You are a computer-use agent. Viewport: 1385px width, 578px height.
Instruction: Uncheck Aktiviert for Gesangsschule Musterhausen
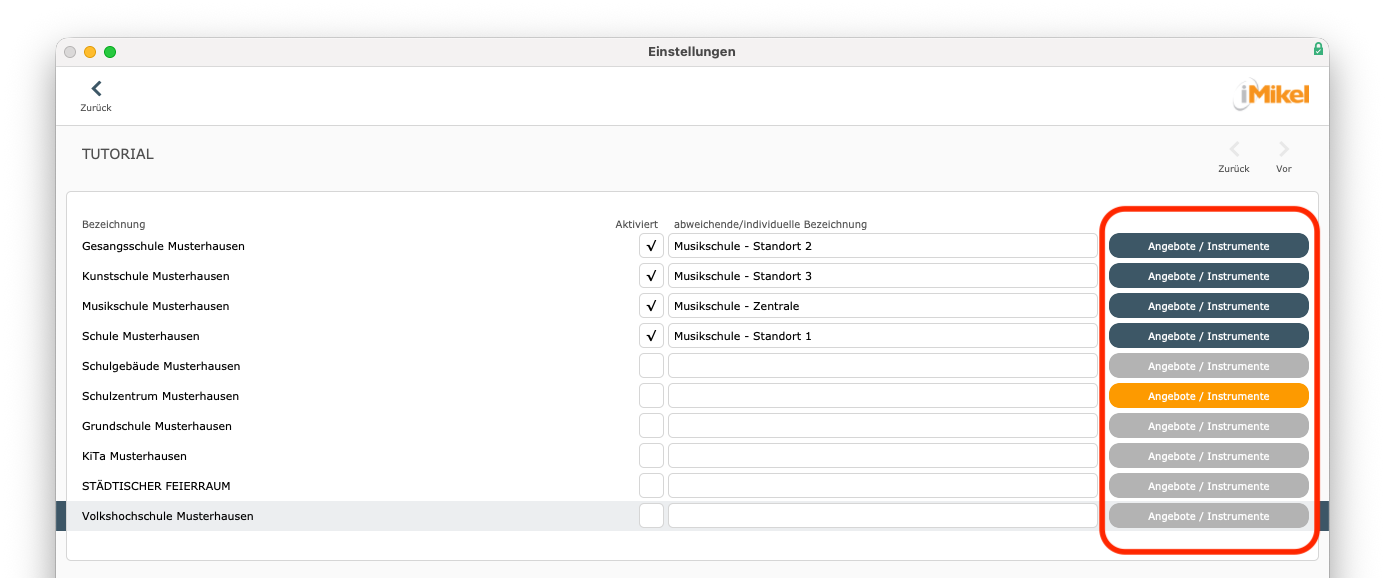tap(651, 246)
